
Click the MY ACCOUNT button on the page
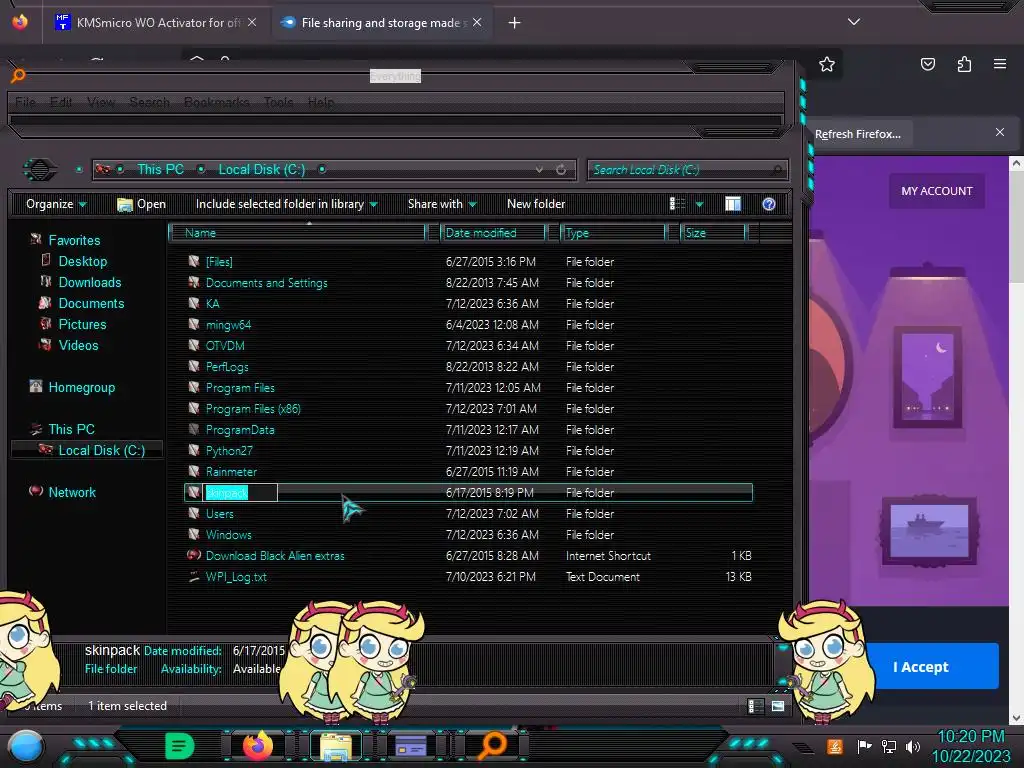[x=936, y=191]
